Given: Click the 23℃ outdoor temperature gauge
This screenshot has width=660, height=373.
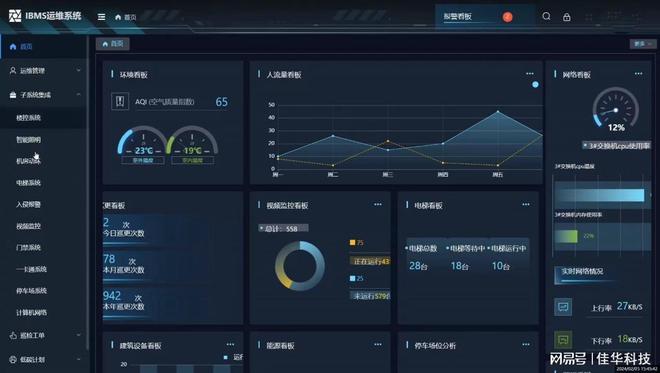Looking at the screenshot, I should tap(142, 141).
